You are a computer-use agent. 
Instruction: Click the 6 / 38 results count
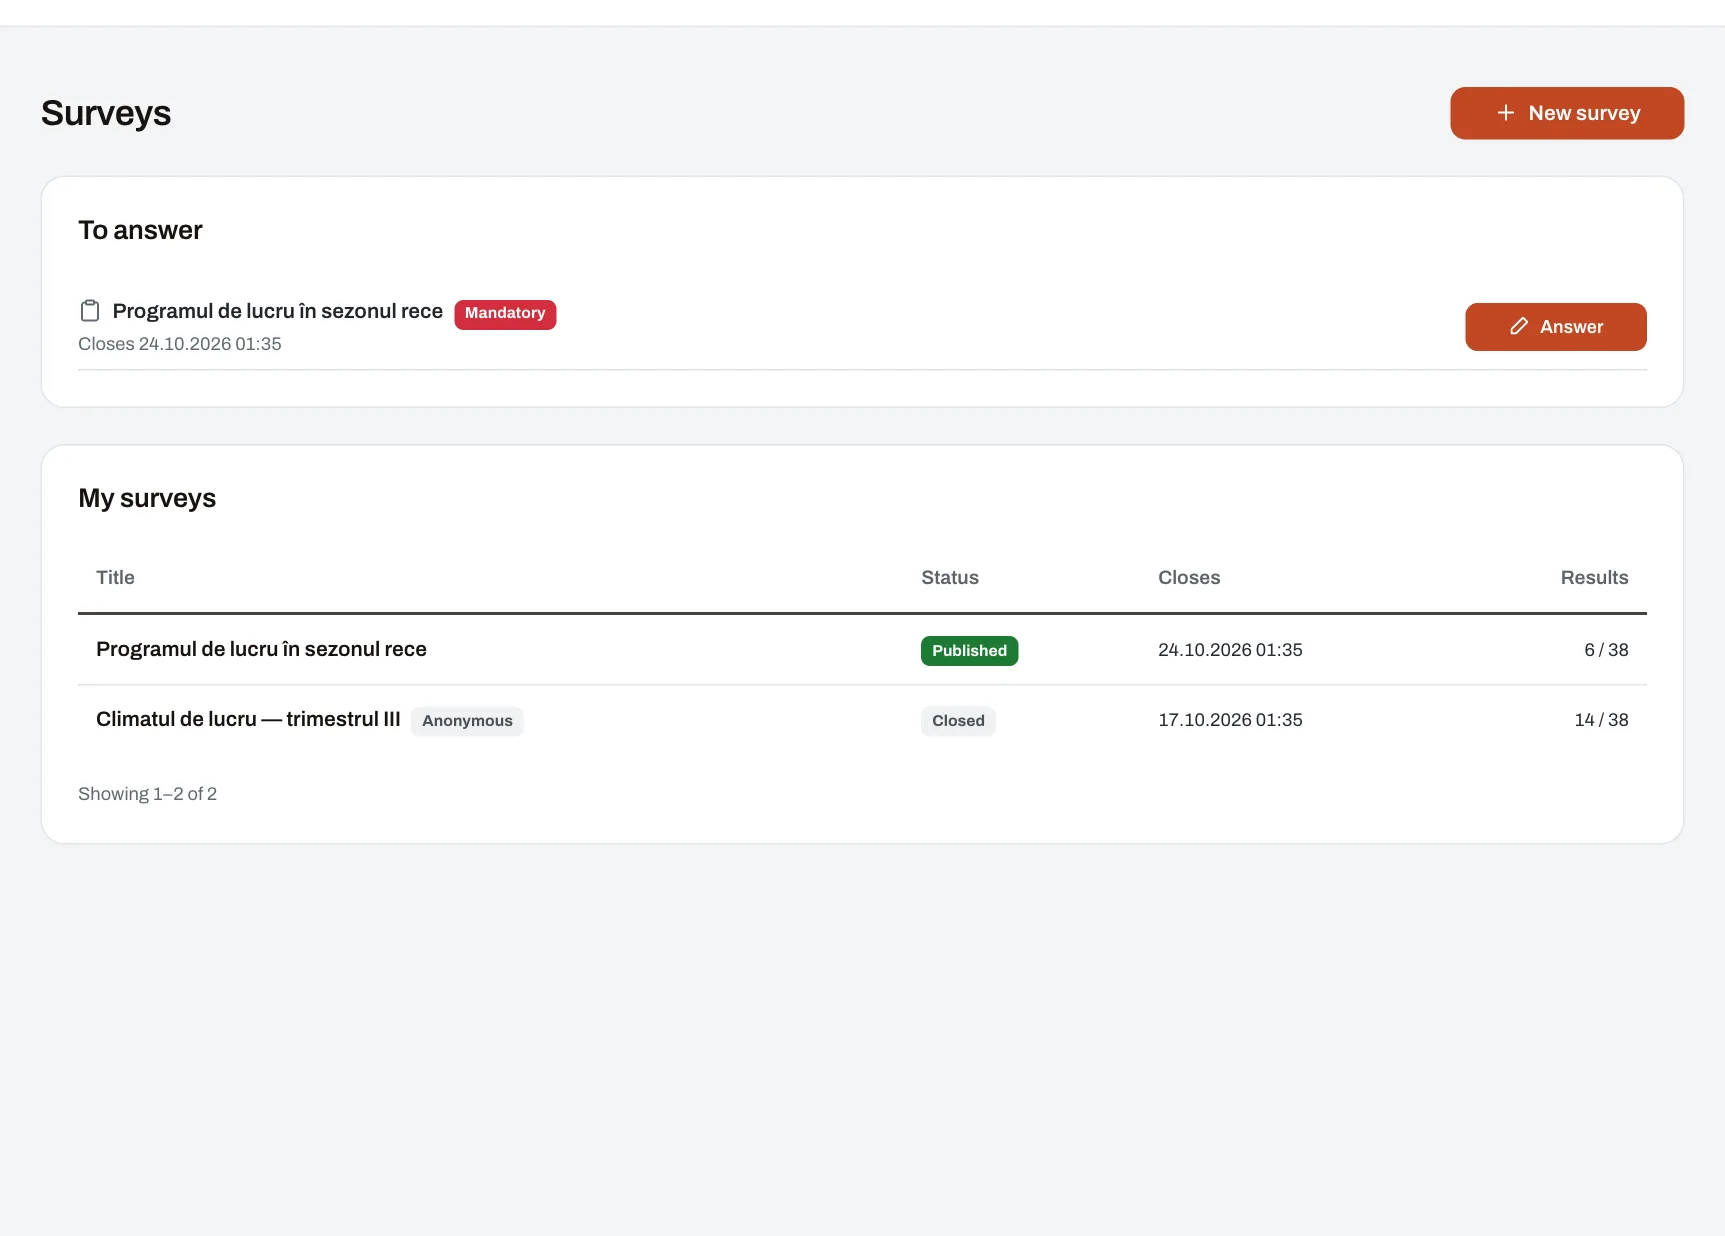pyautogui.click(x=1606, y=650)
